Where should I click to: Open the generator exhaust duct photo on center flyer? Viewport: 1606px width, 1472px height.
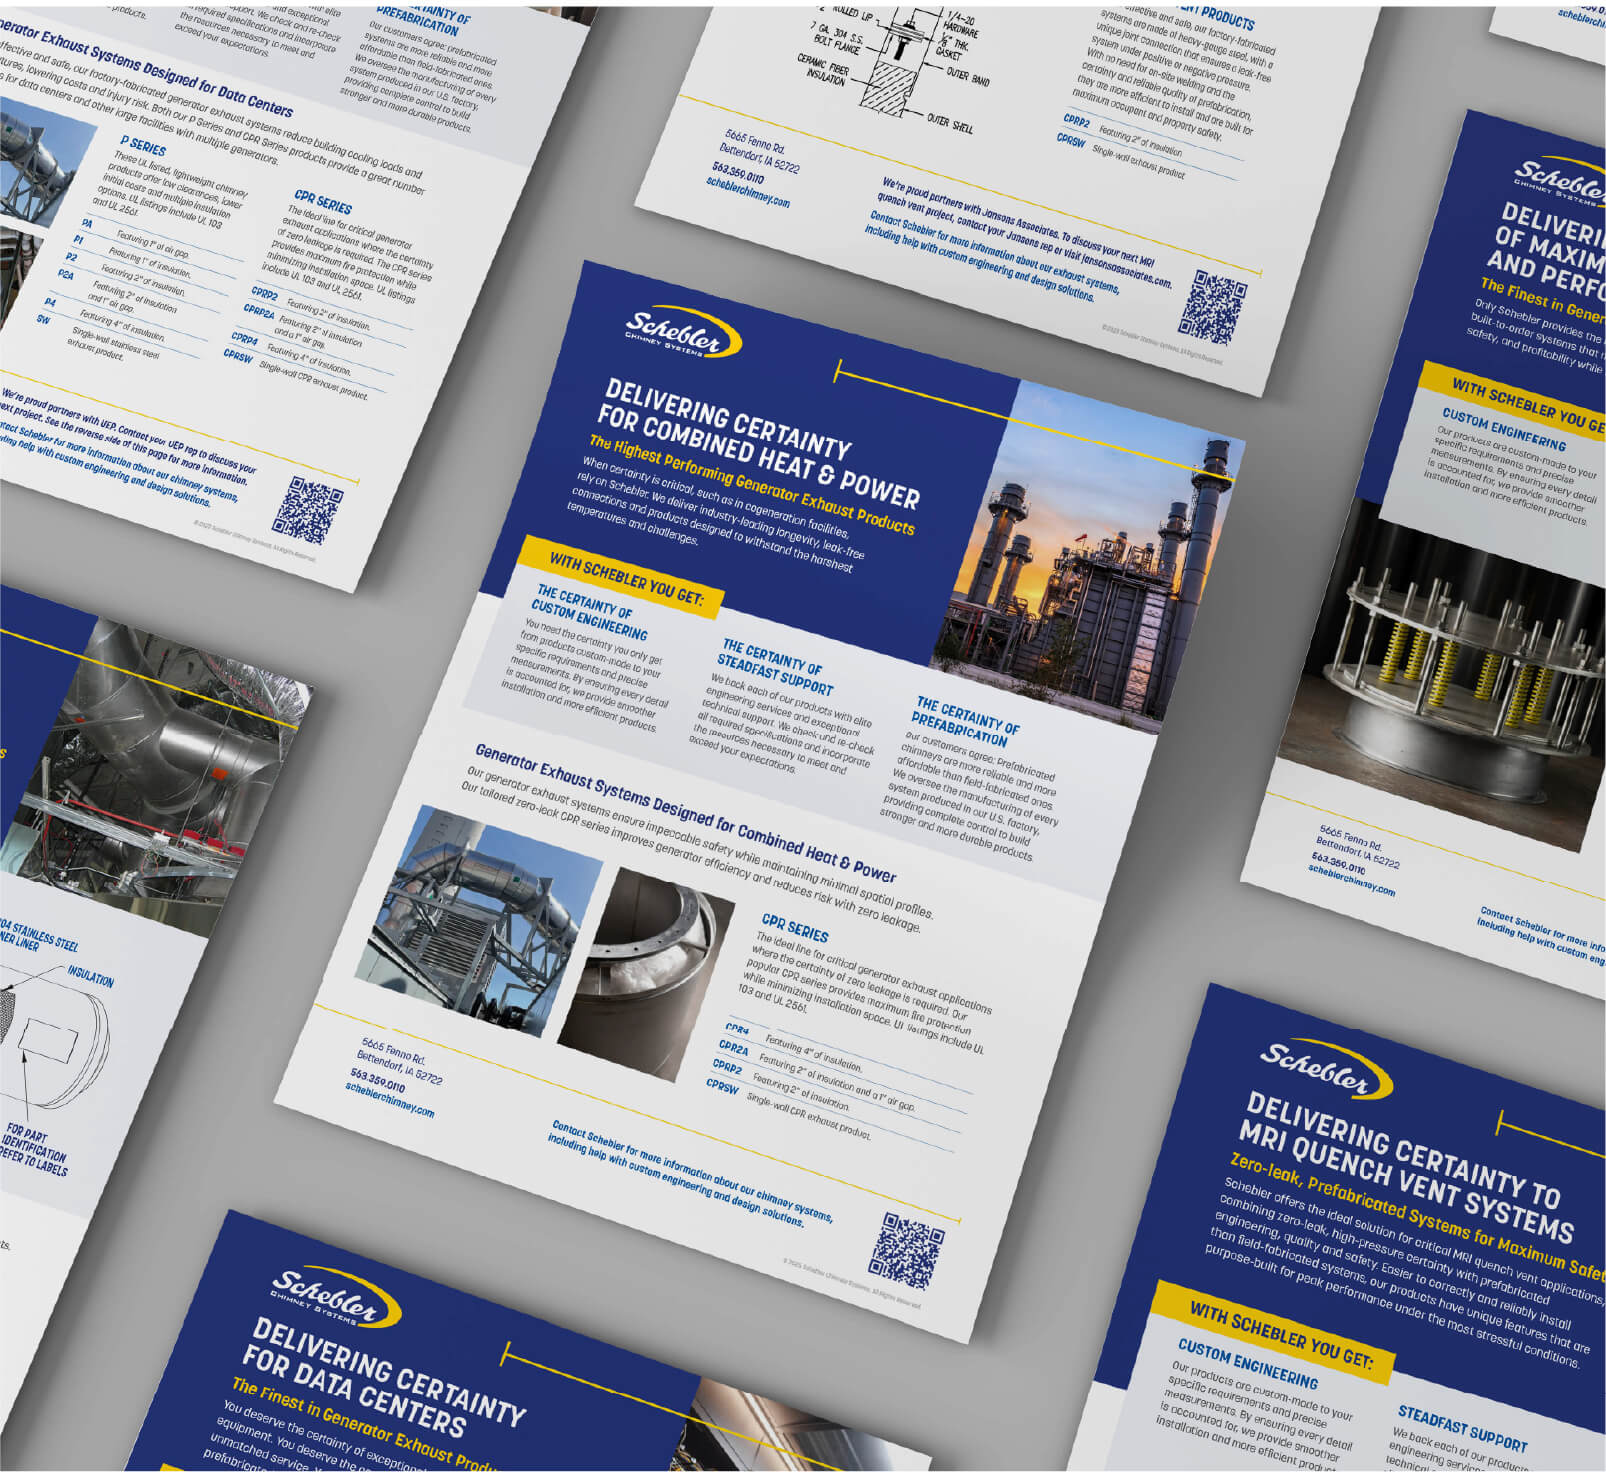click(x=482, y=921)
